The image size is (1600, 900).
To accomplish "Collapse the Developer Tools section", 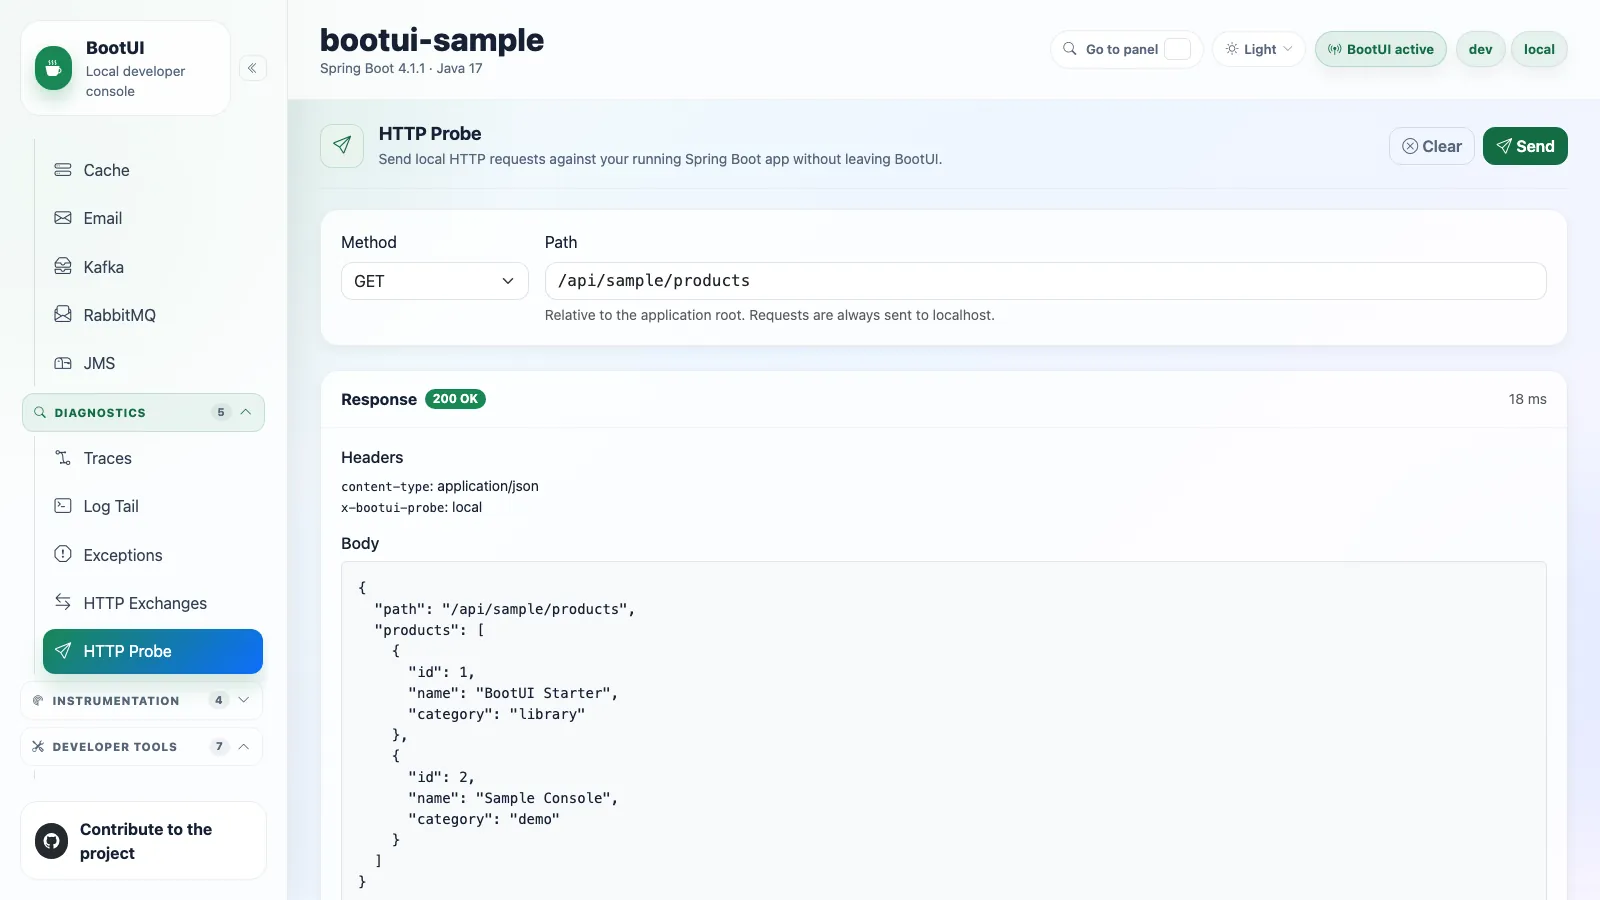I will pos(142,746).
